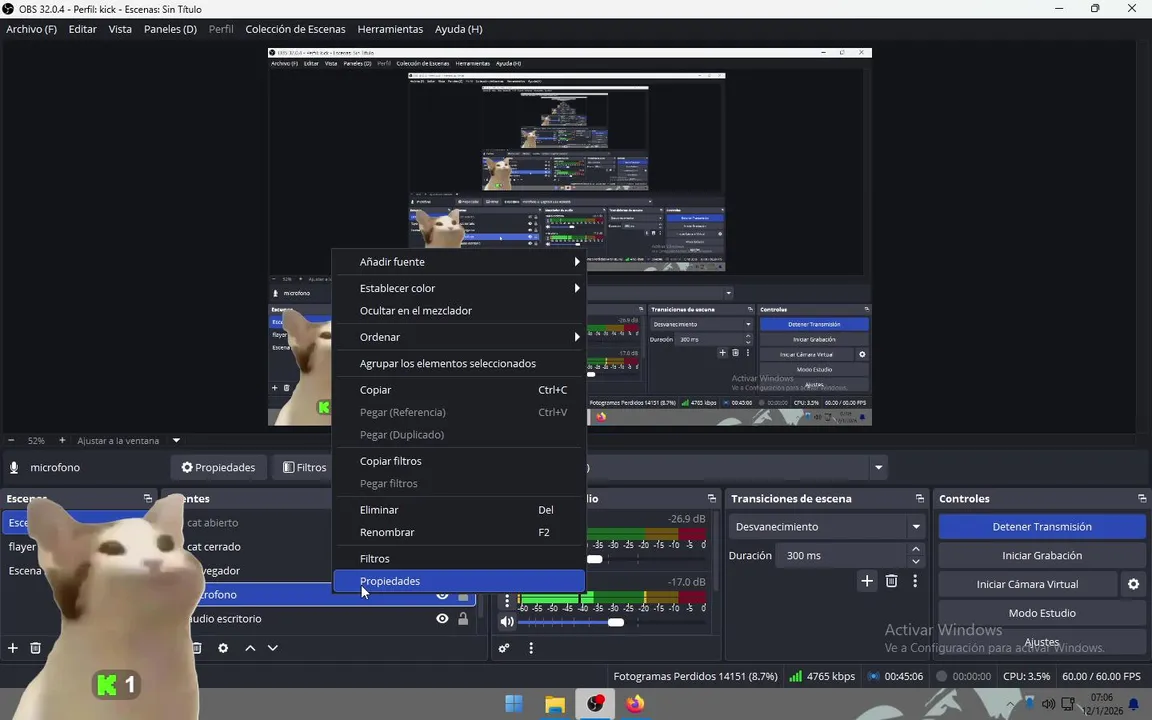Add a new scene with plus icon
This screenshot has width=1152, height=720.
point(12,648)
